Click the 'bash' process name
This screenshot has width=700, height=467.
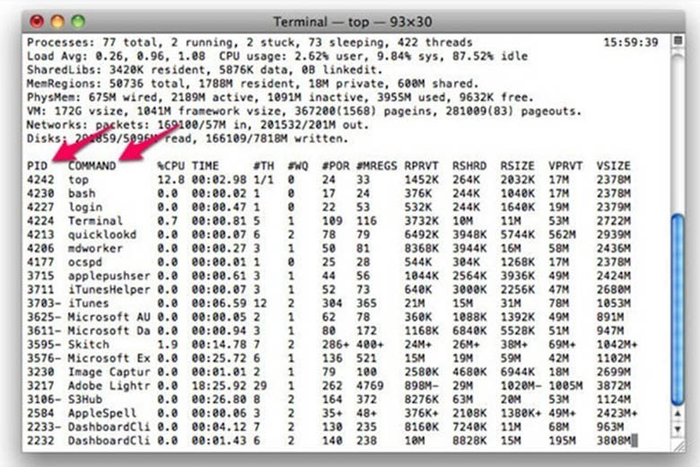(x=82, y=193)
